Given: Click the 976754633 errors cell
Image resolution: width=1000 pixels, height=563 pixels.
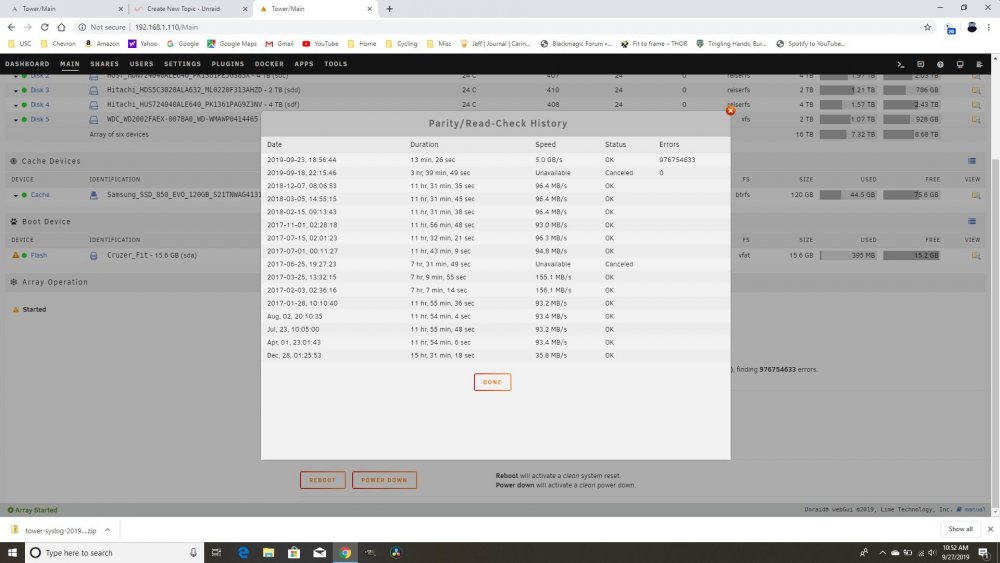Looking at the screenshot, I should click(677, 160).
